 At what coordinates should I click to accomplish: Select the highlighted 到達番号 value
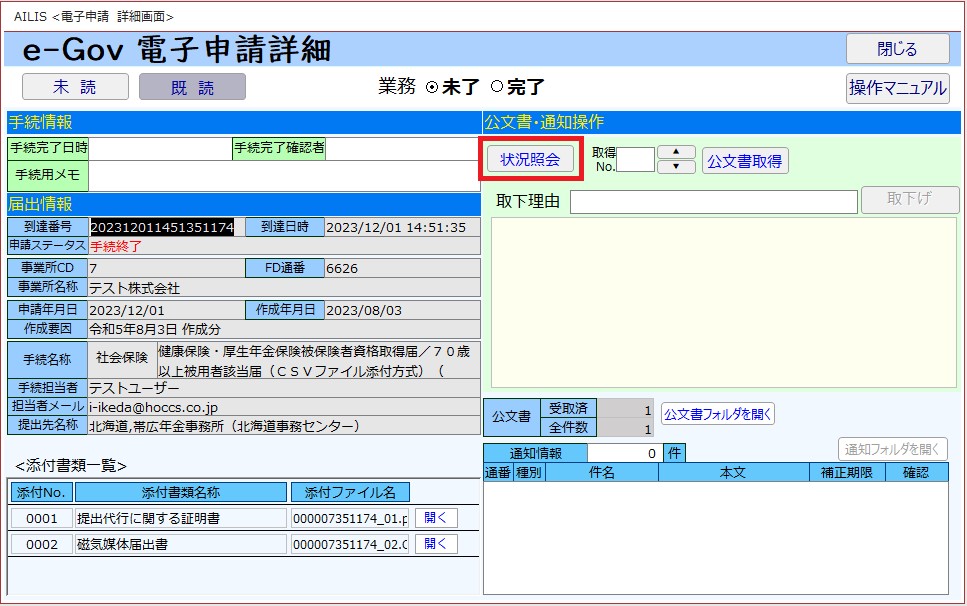click(x=162, y=228)
